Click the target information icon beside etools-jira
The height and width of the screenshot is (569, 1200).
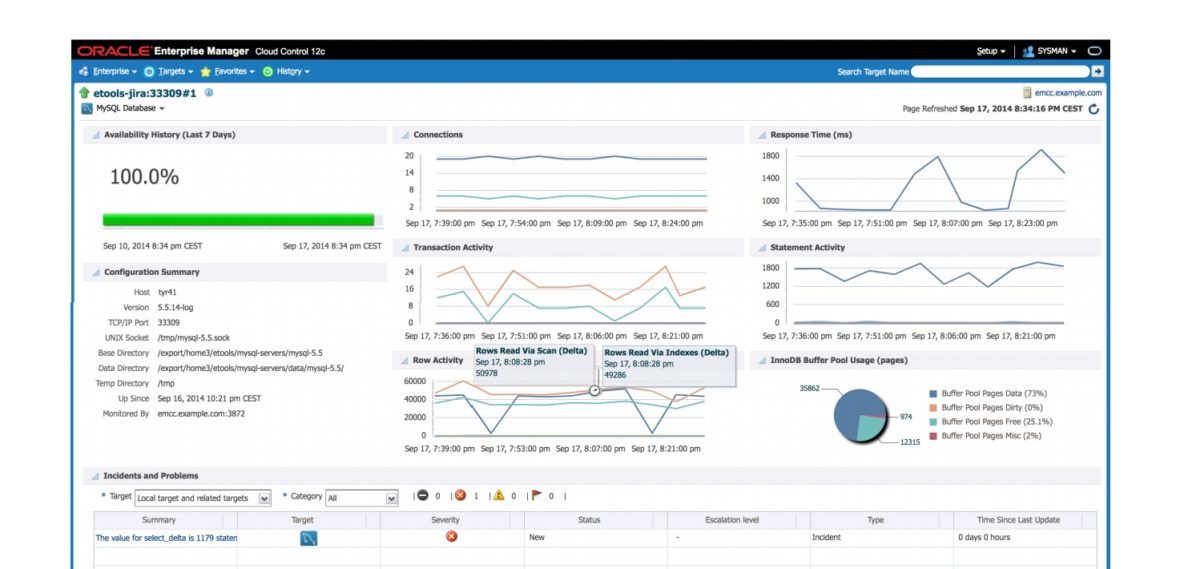[x=209, y=92]
